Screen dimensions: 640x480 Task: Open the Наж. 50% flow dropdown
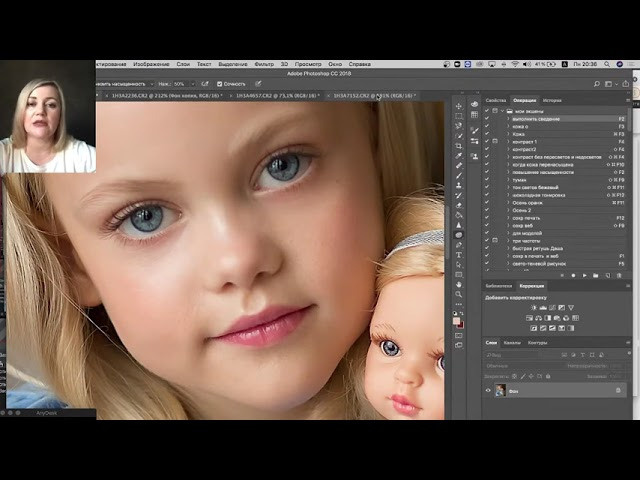193,84
